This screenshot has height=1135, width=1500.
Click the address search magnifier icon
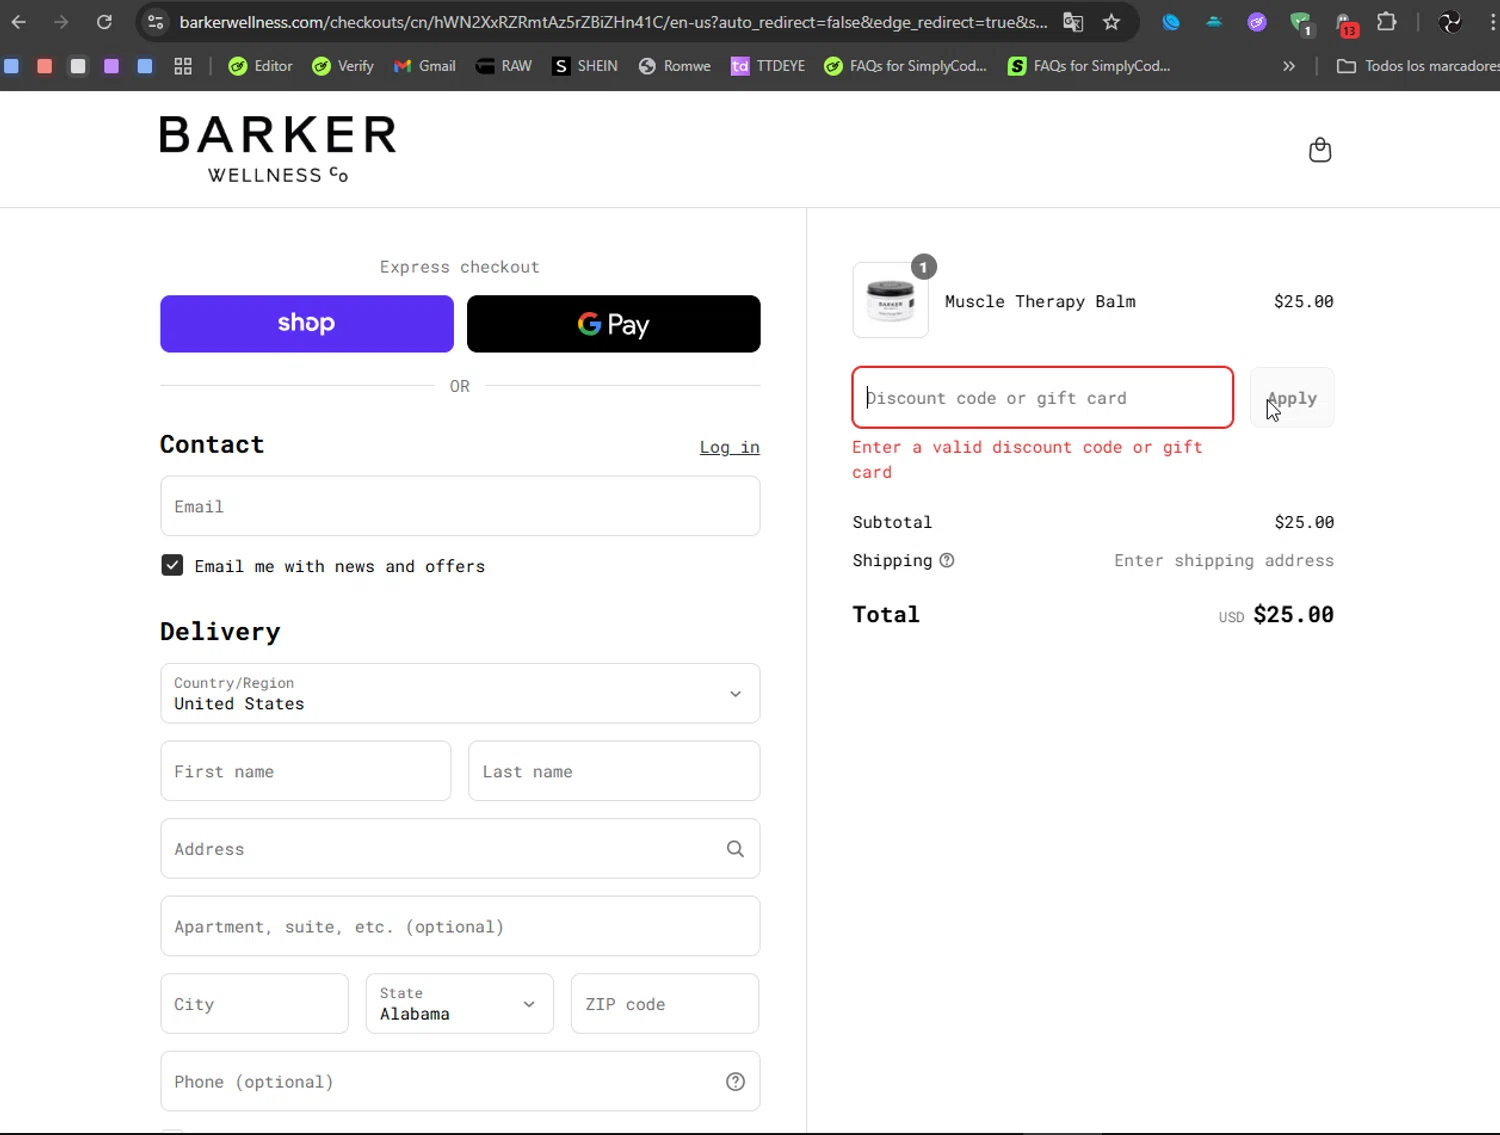tap(735, 849)
